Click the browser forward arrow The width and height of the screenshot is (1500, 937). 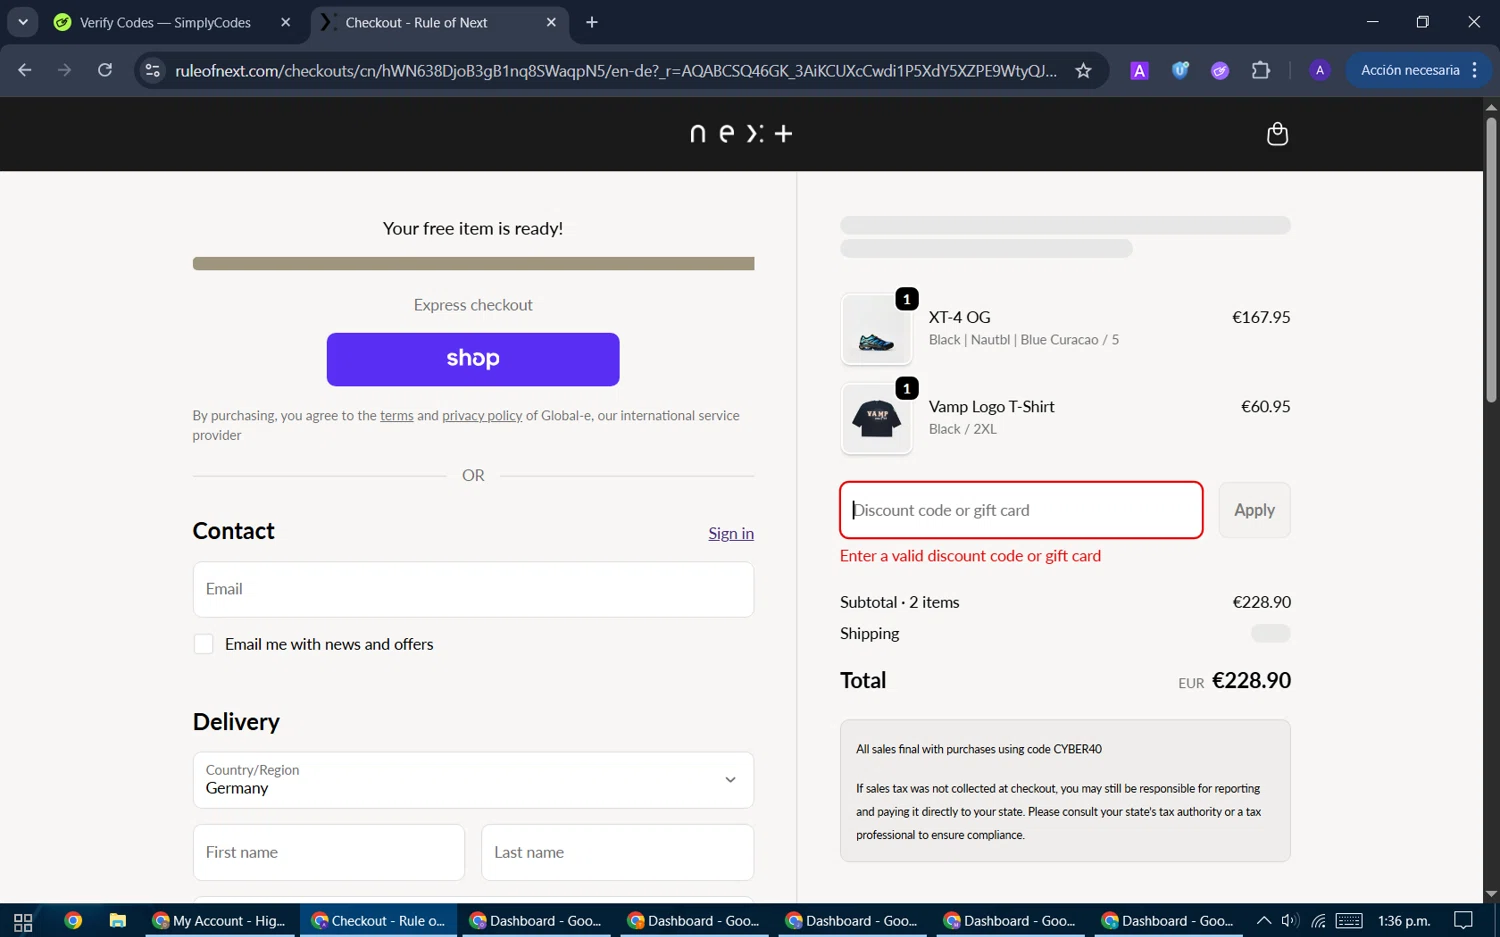64,70
